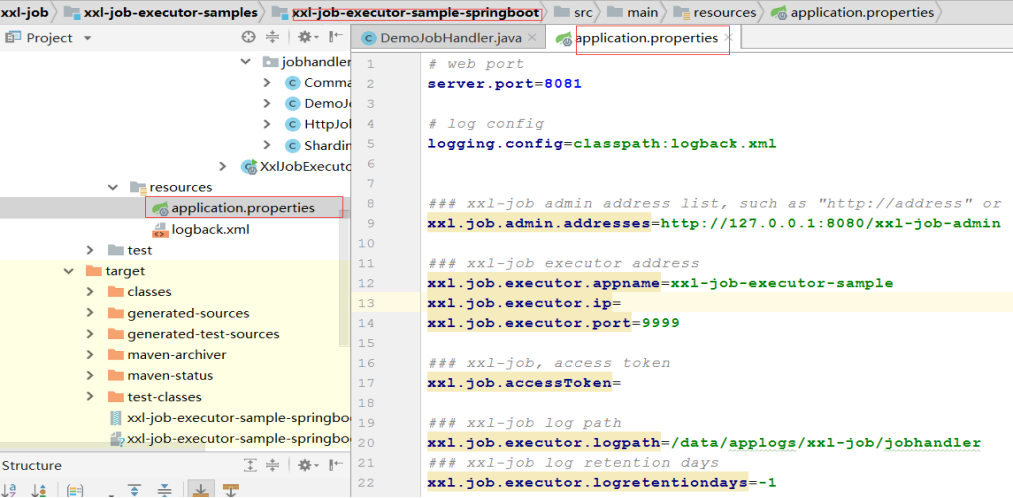Expand the classes folder
Image resolution: width=1013 pixels, height=498 pixels.
coord(90,292)
